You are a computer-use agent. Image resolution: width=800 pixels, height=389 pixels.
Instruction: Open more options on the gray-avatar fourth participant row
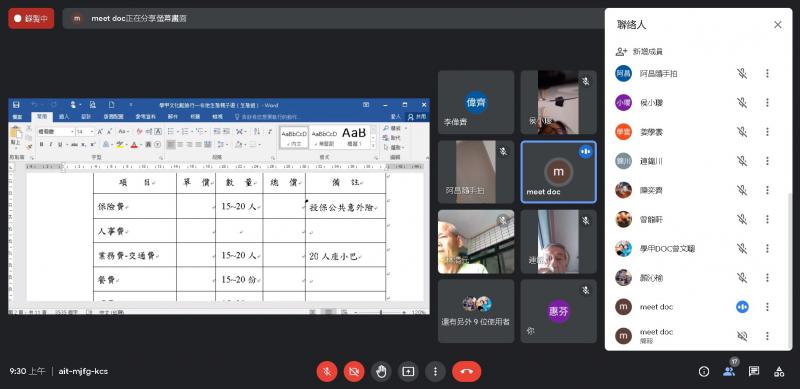click(767, 161)
